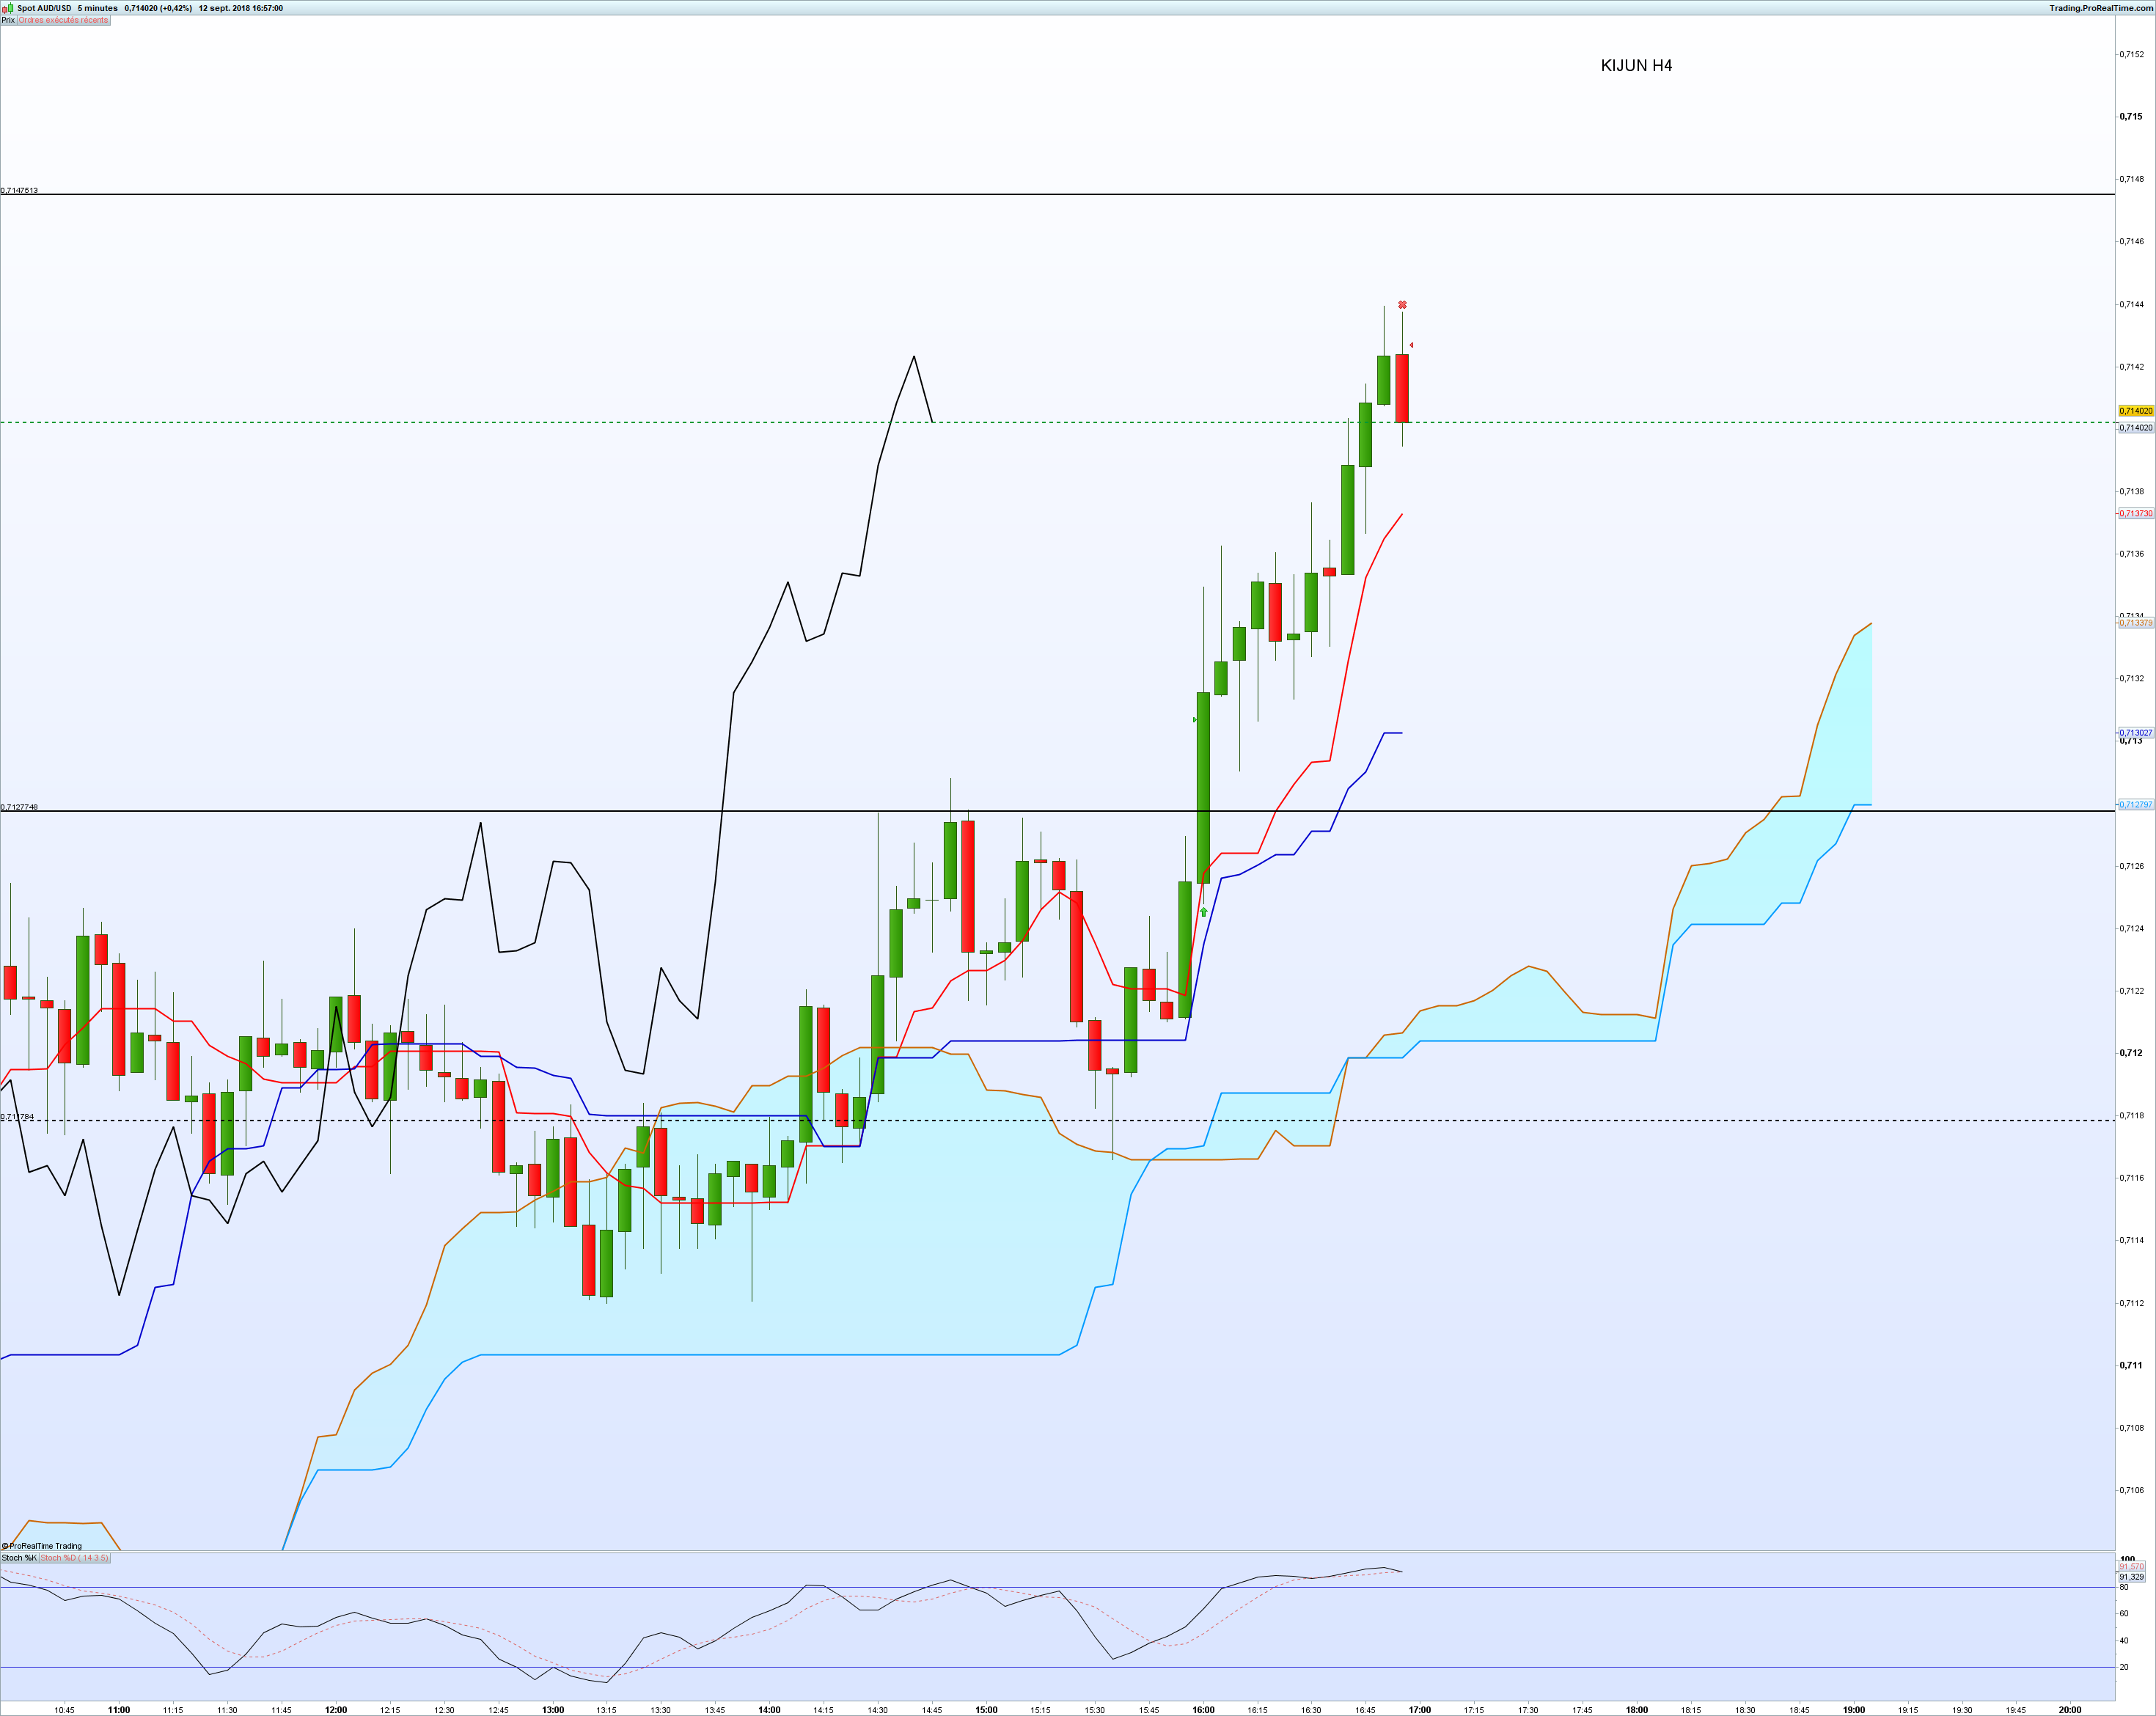The height and width of the screenshot is (1716, 2156).
Task: Click the blue 0,713027 Kijun price tag
Action: point(2136,733)
